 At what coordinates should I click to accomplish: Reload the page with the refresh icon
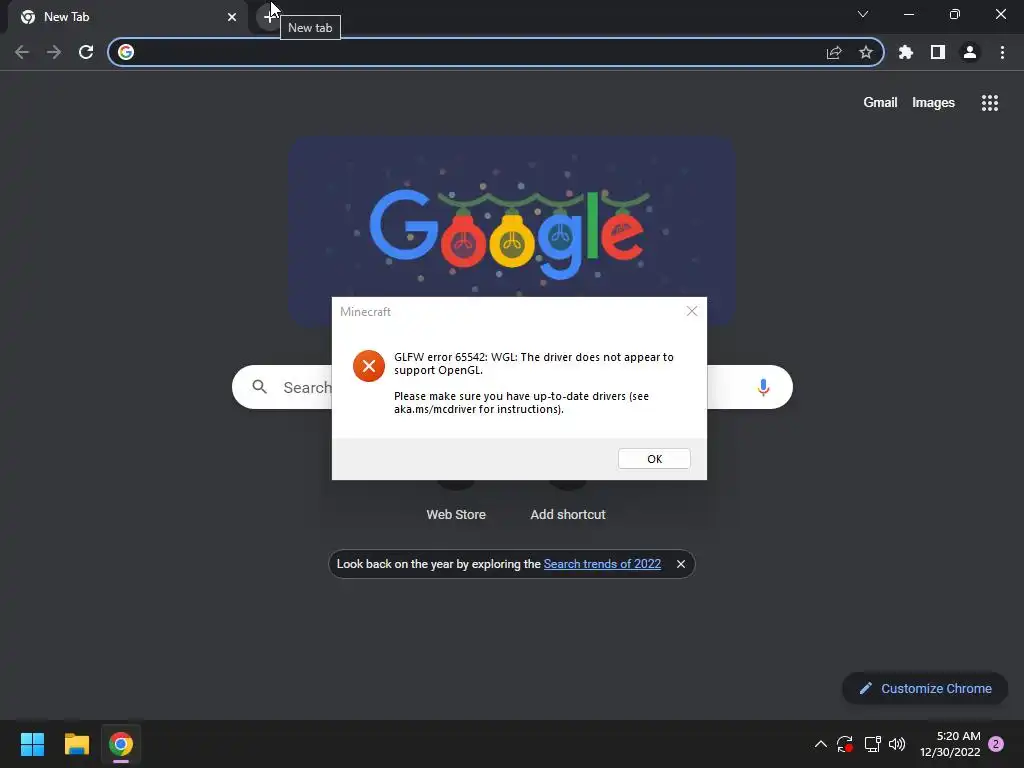tap(86, 52)
